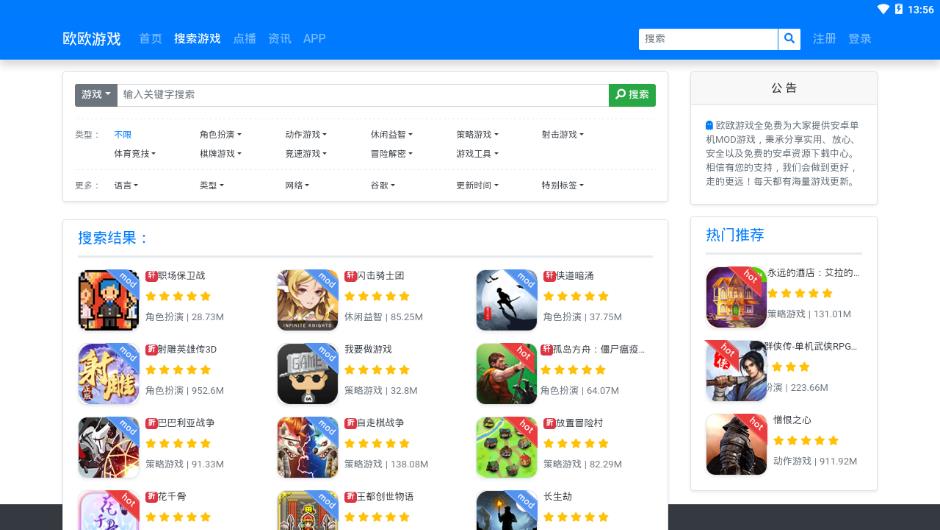
Task: Open the 职场保卫战 title link
Action: click(x=181, y=276)
